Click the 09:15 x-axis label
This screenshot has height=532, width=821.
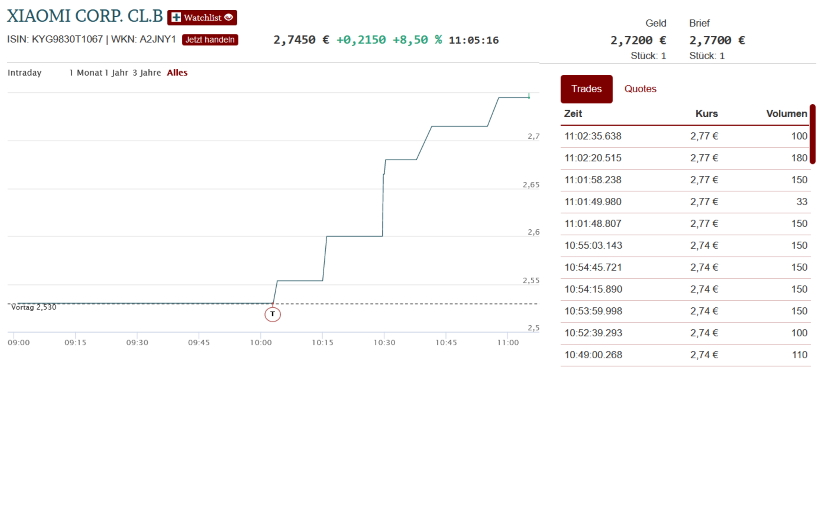(75, 342)
